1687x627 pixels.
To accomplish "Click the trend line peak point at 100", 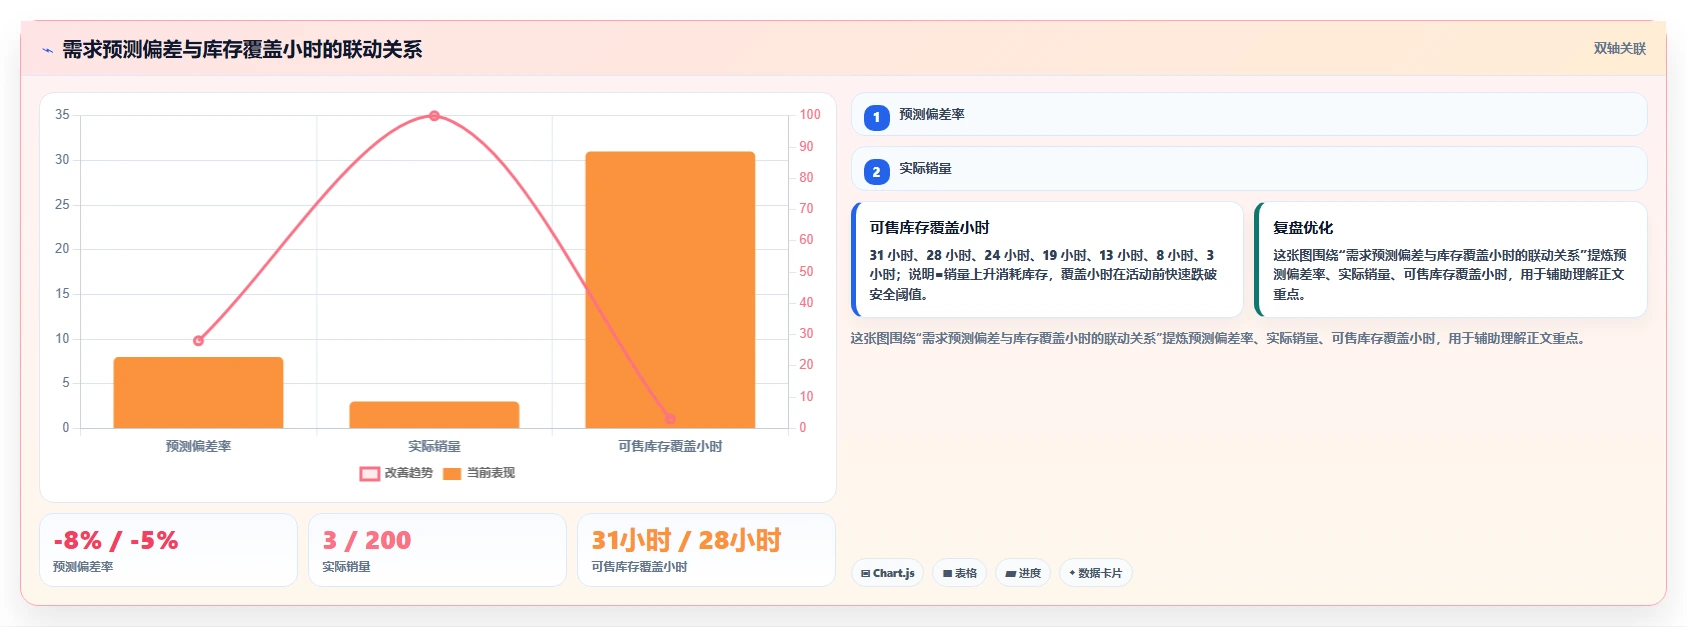I will (434, 116).
